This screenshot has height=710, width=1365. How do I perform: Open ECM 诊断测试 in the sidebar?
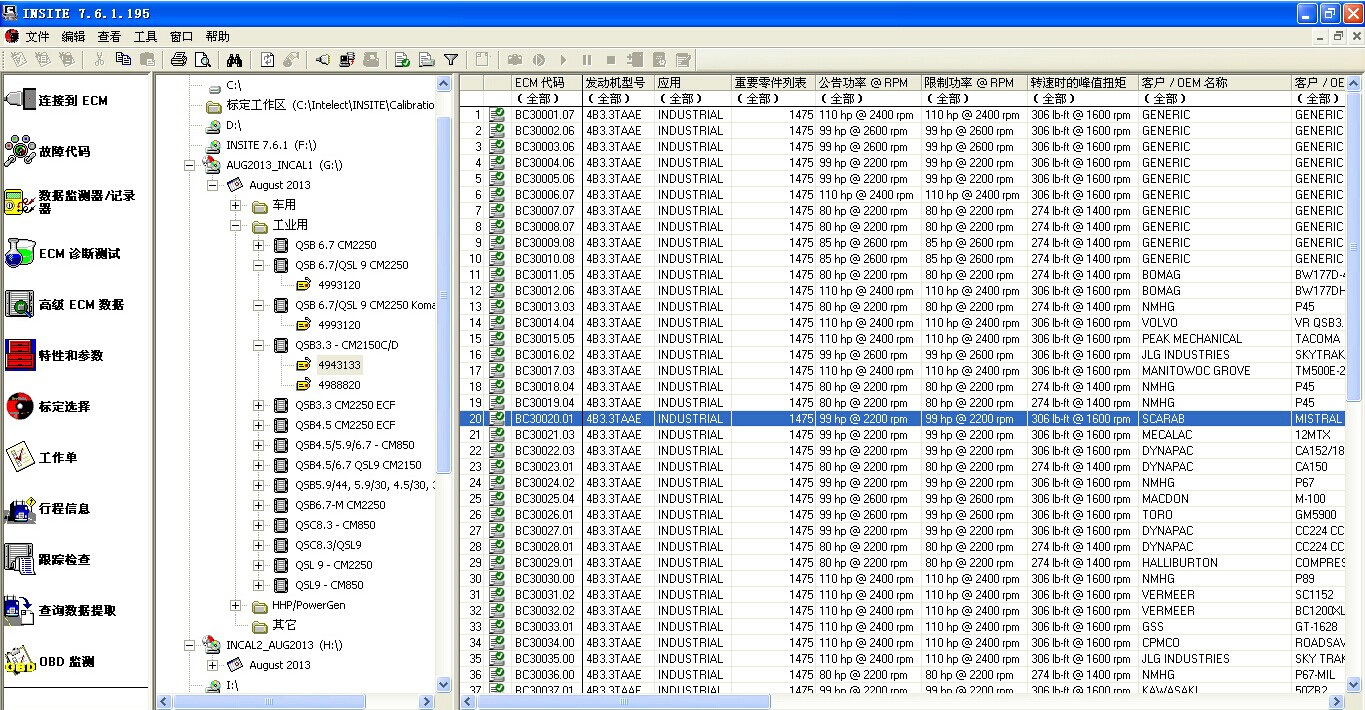tap(63, 254)
